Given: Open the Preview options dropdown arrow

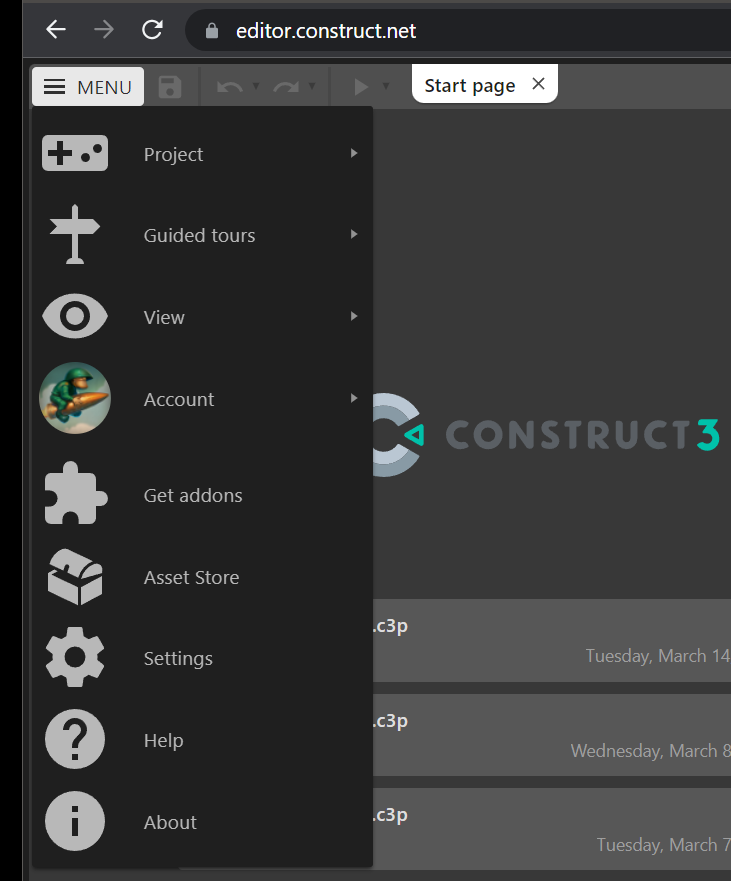Looking at the screenshot, I should (x=386, y=87).
